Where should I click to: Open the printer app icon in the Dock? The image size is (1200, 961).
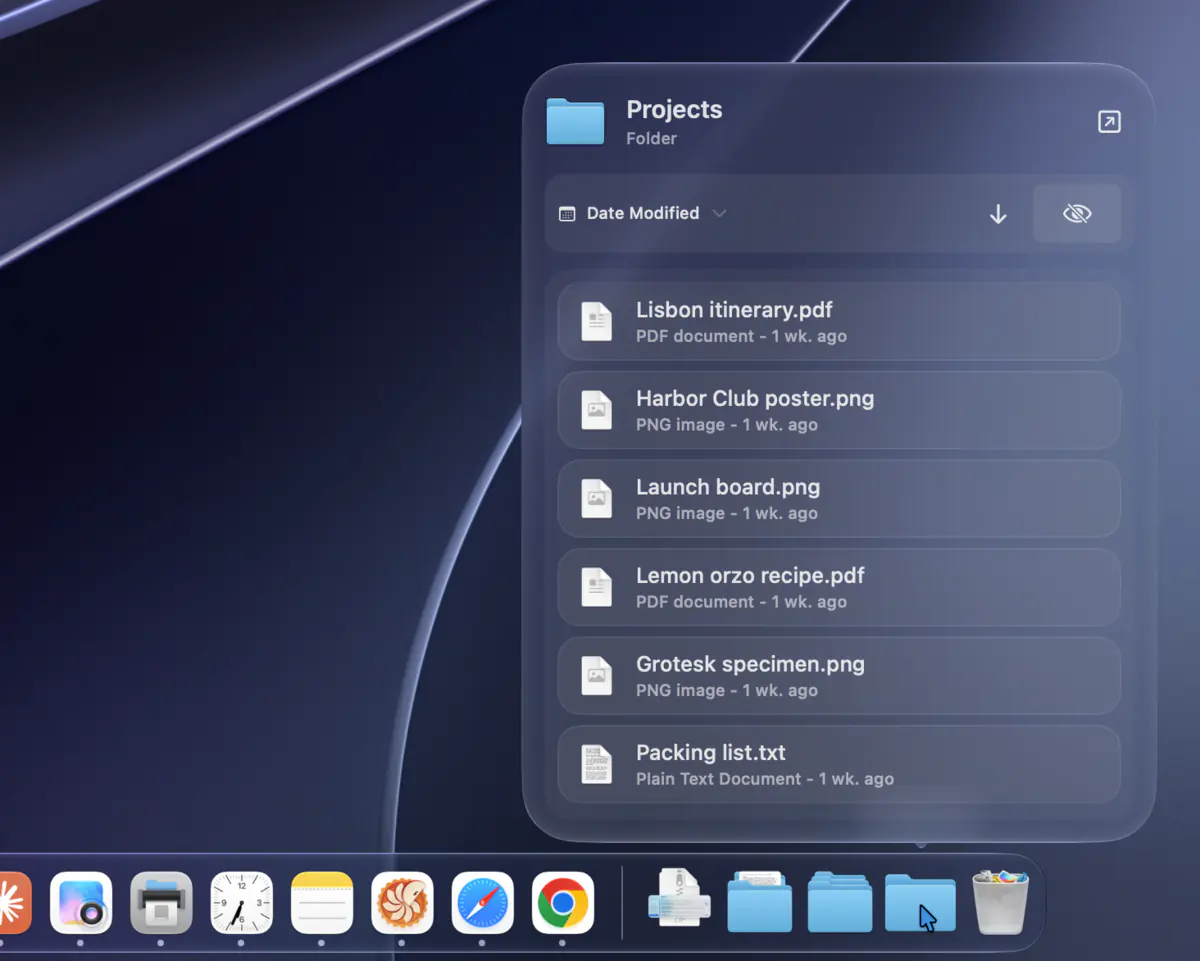pos(161,903)
